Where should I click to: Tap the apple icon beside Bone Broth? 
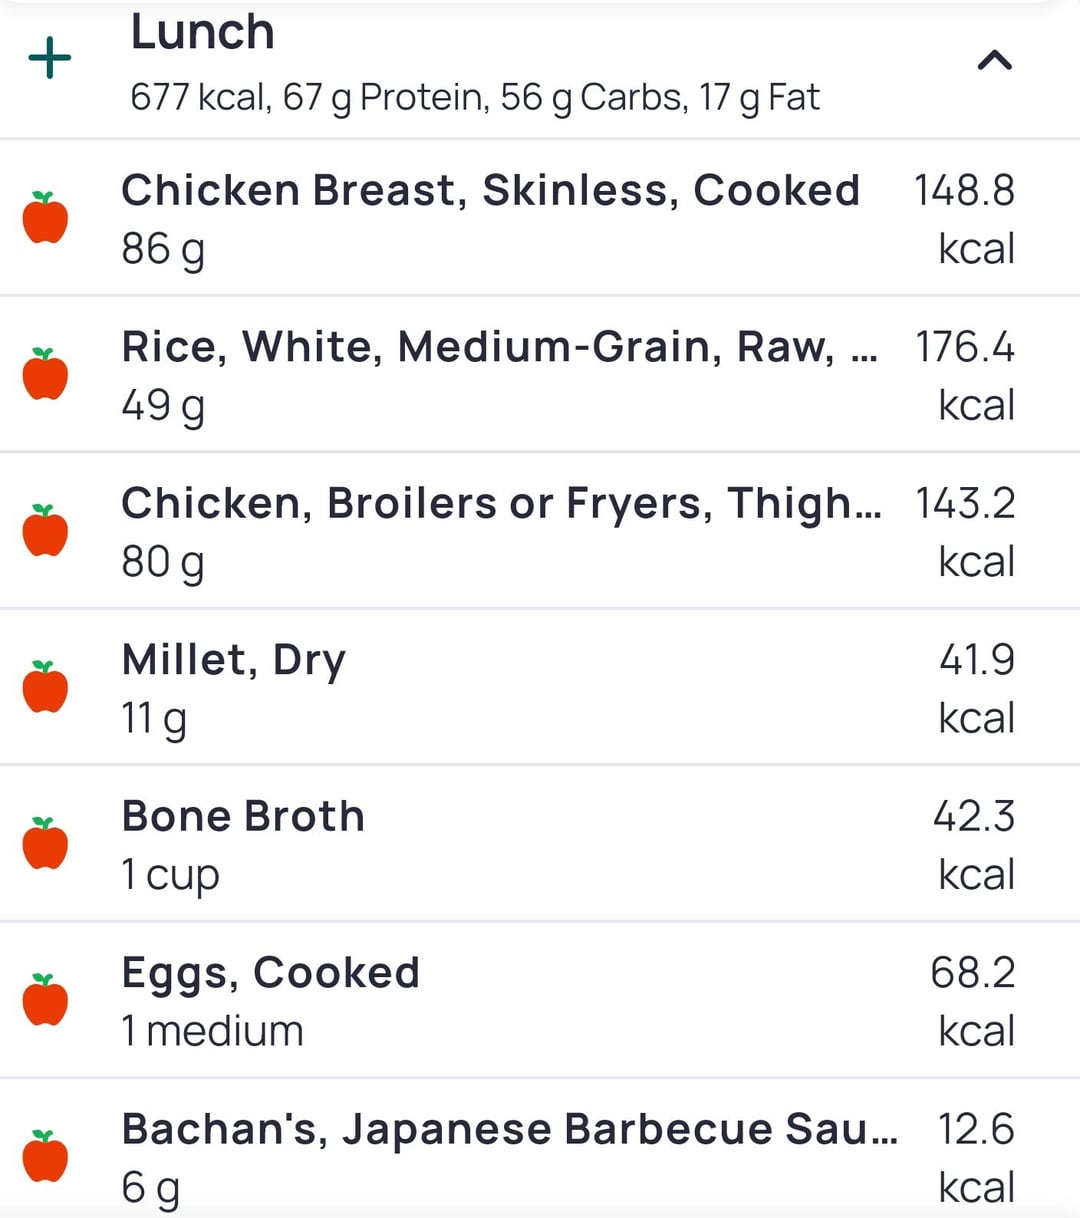(46, 844)
